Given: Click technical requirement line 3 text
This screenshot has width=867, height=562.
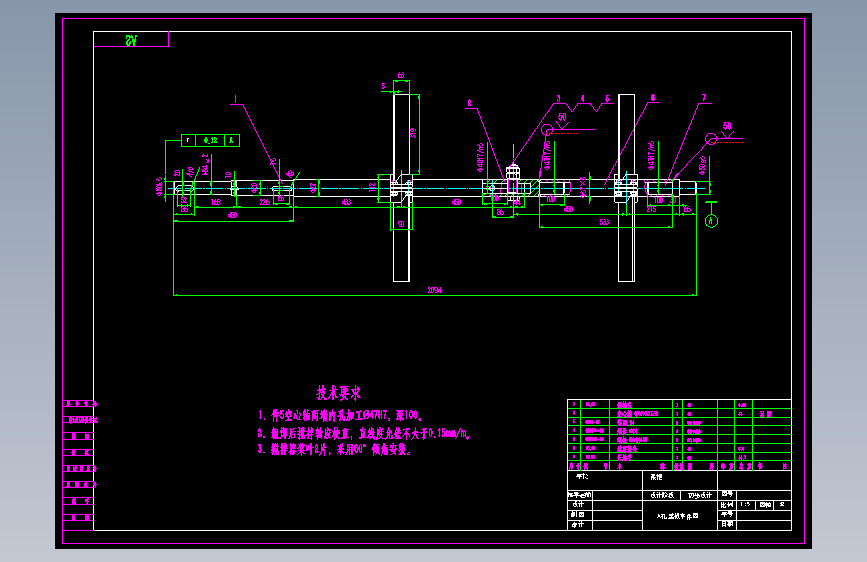Looking at the screenshot, I should pos(335,450).
